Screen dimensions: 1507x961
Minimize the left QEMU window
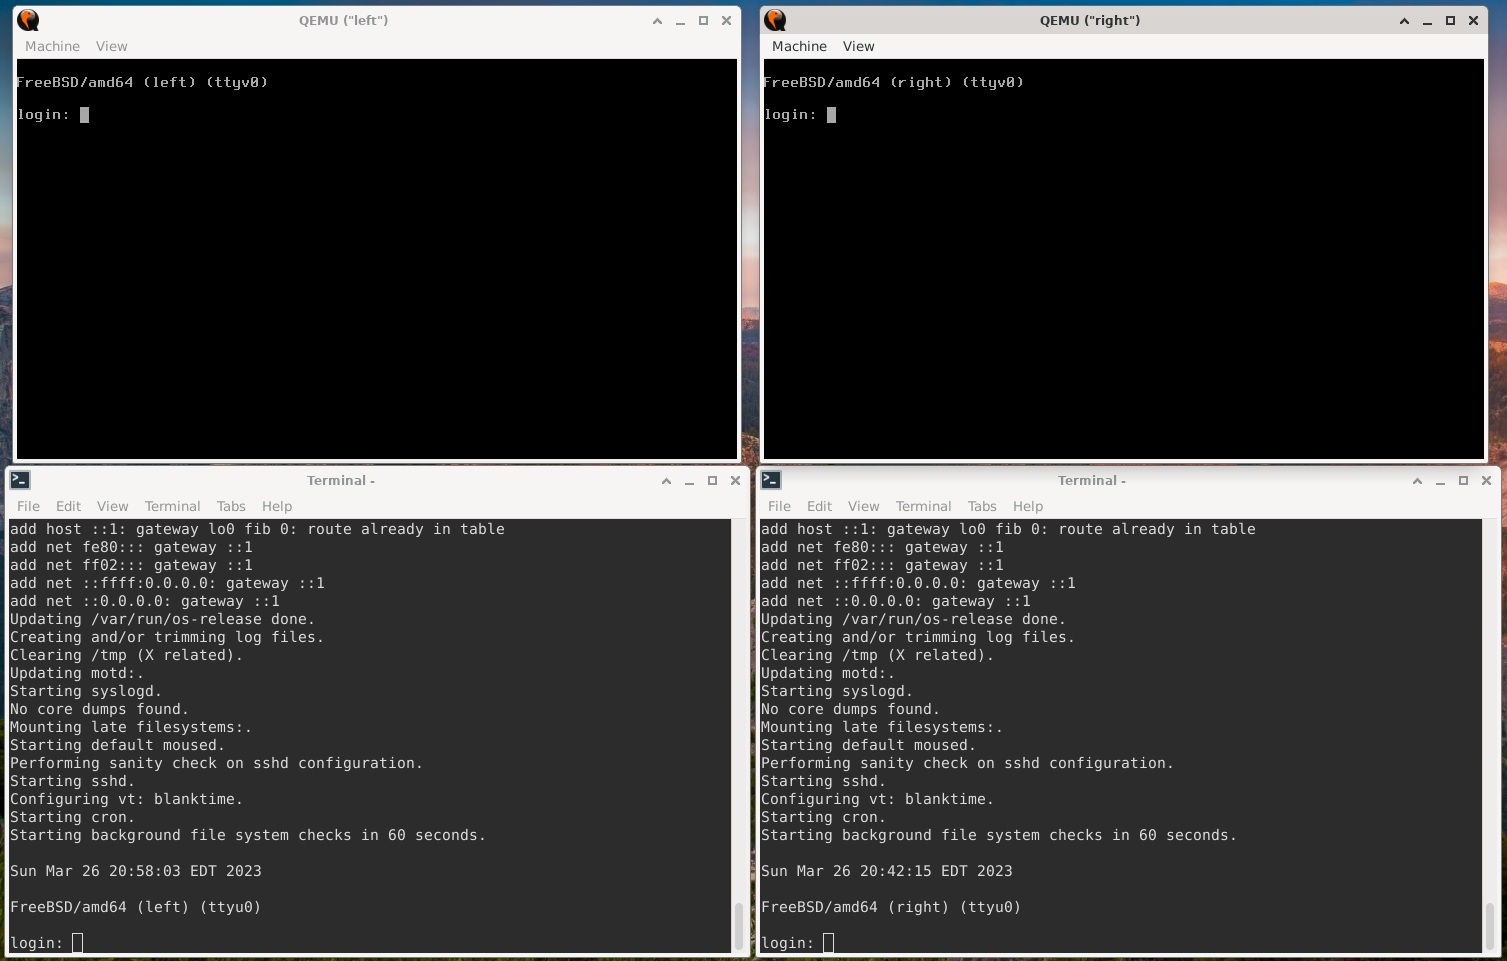coord(680,20)
